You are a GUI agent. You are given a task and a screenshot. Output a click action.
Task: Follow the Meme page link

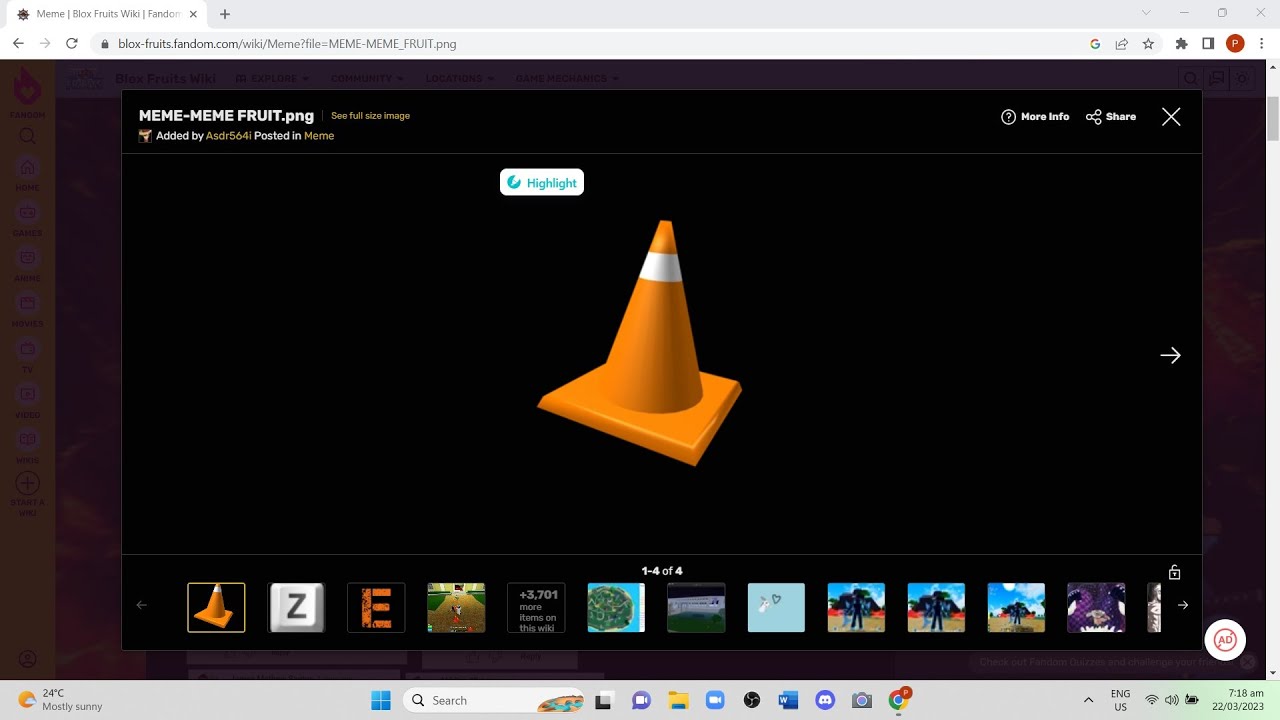coord(319,136)
